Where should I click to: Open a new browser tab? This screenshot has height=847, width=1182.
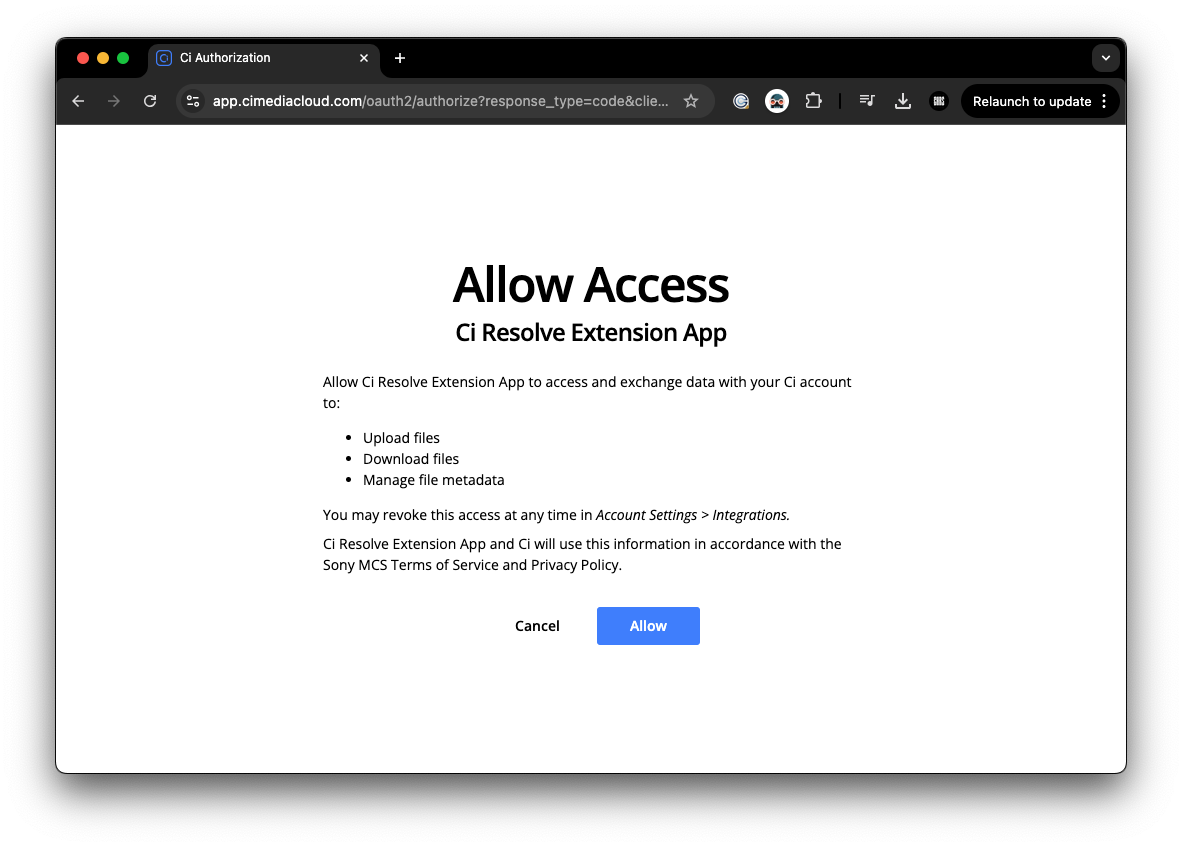tap(400, 58)
